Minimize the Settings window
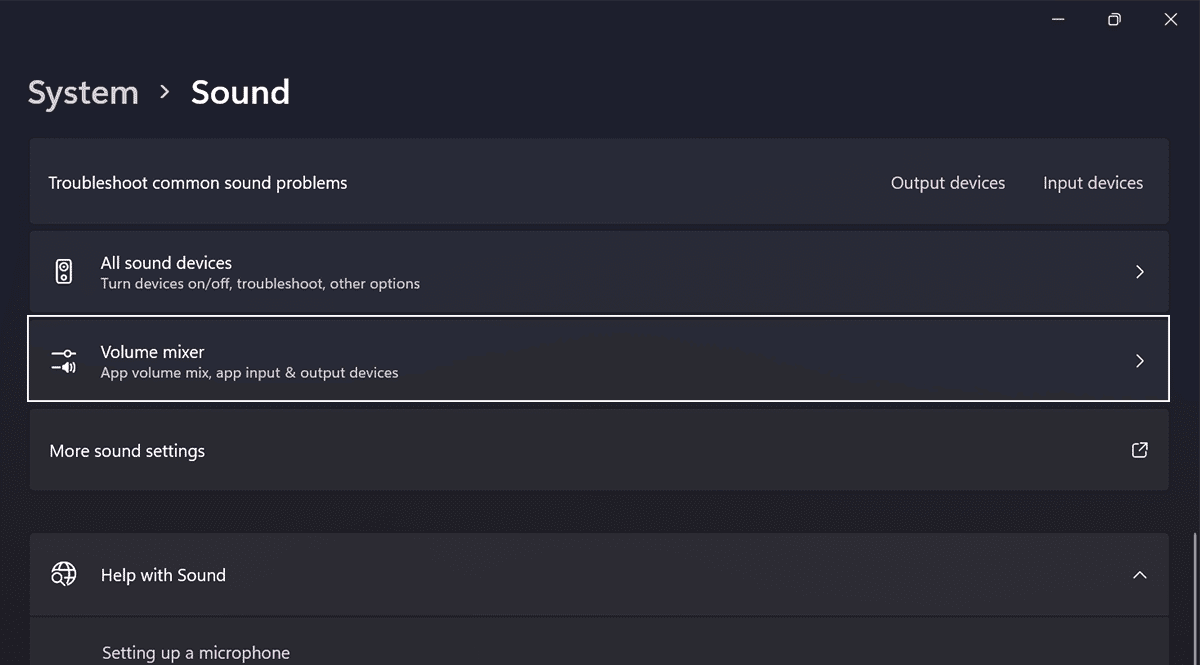The image size is (1200, 665). pyautogui.click(x=1058, y=20)
